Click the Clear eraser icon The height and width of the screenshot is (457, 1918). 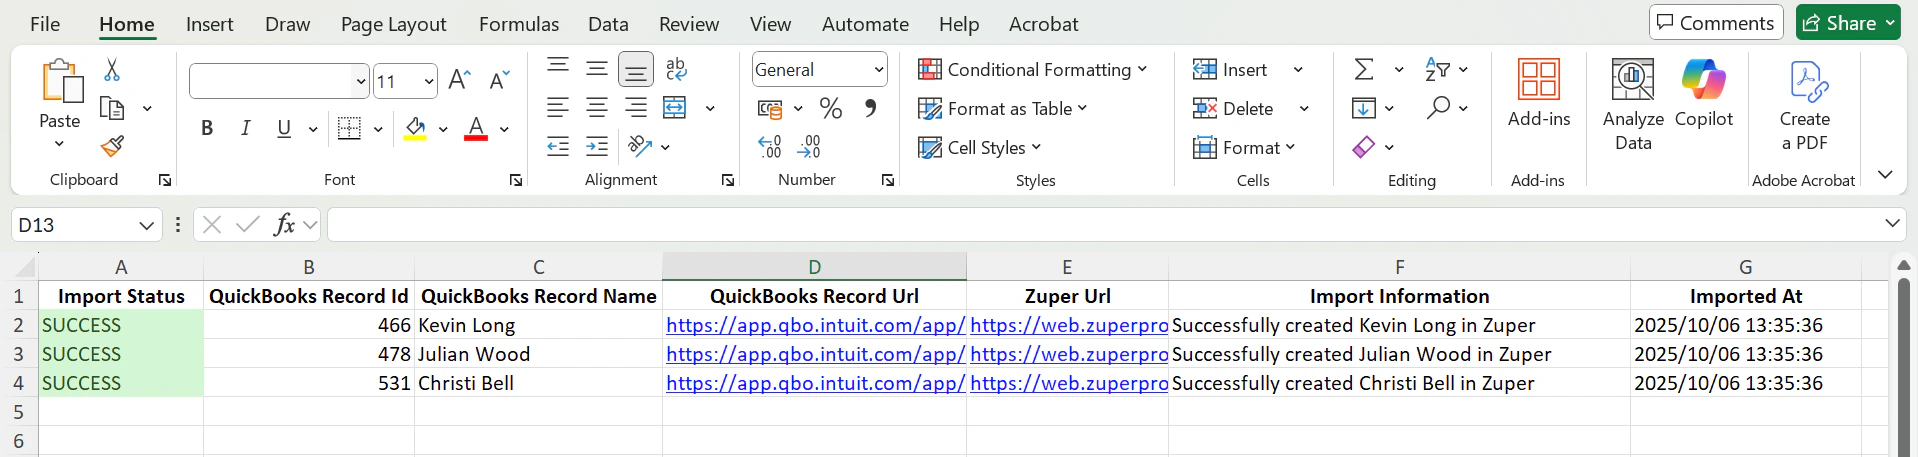pos(1364,147)
